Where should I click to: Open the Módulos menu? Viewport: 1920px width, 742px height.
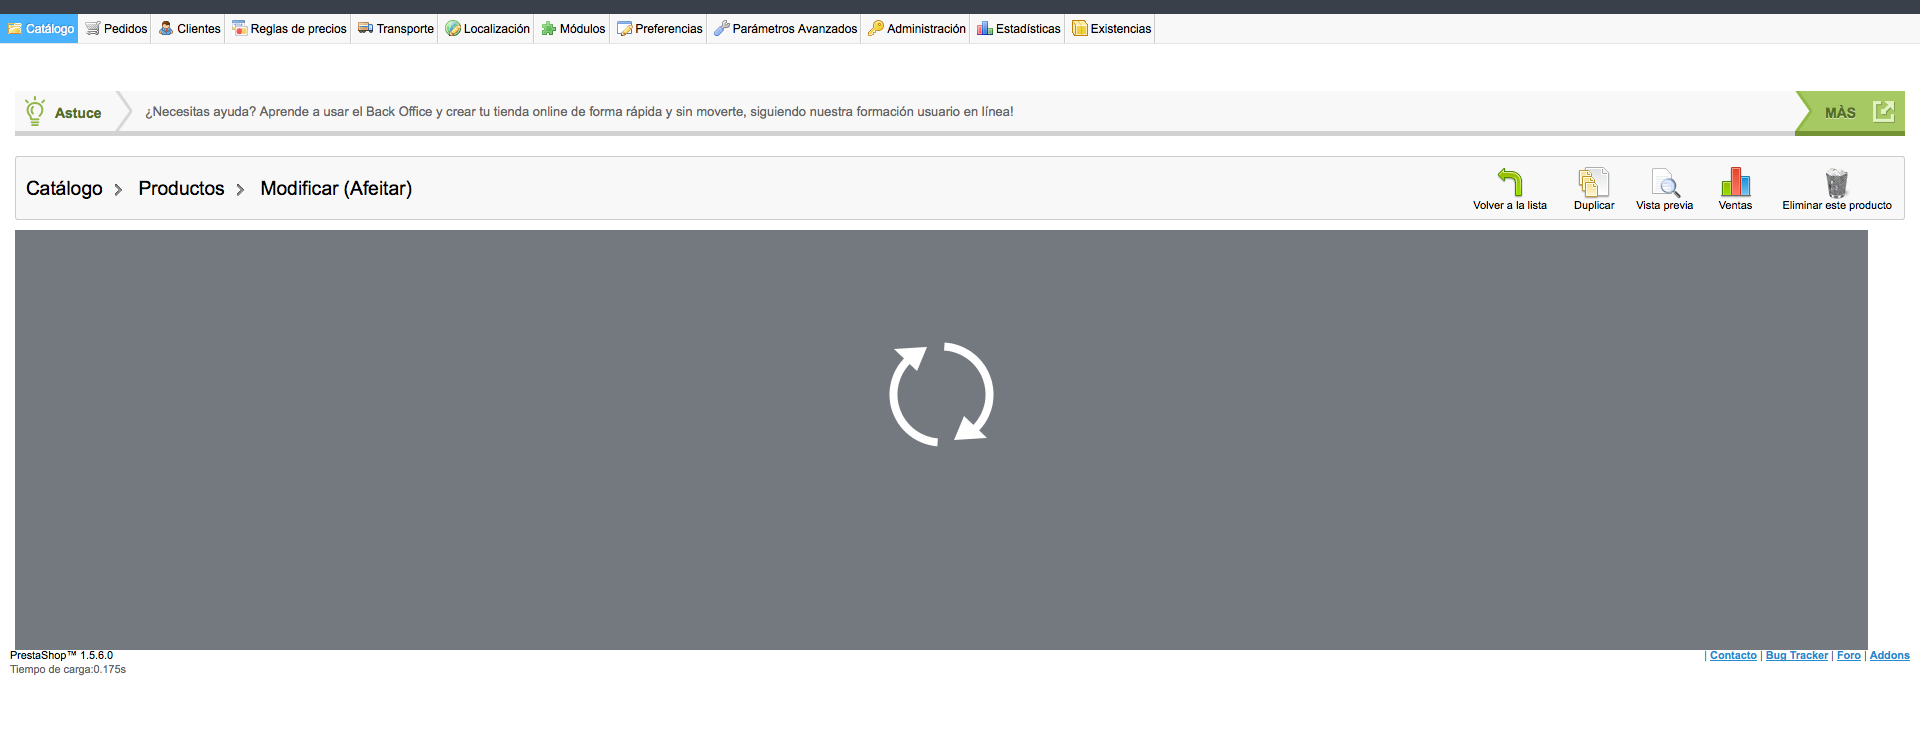[573, 28]
